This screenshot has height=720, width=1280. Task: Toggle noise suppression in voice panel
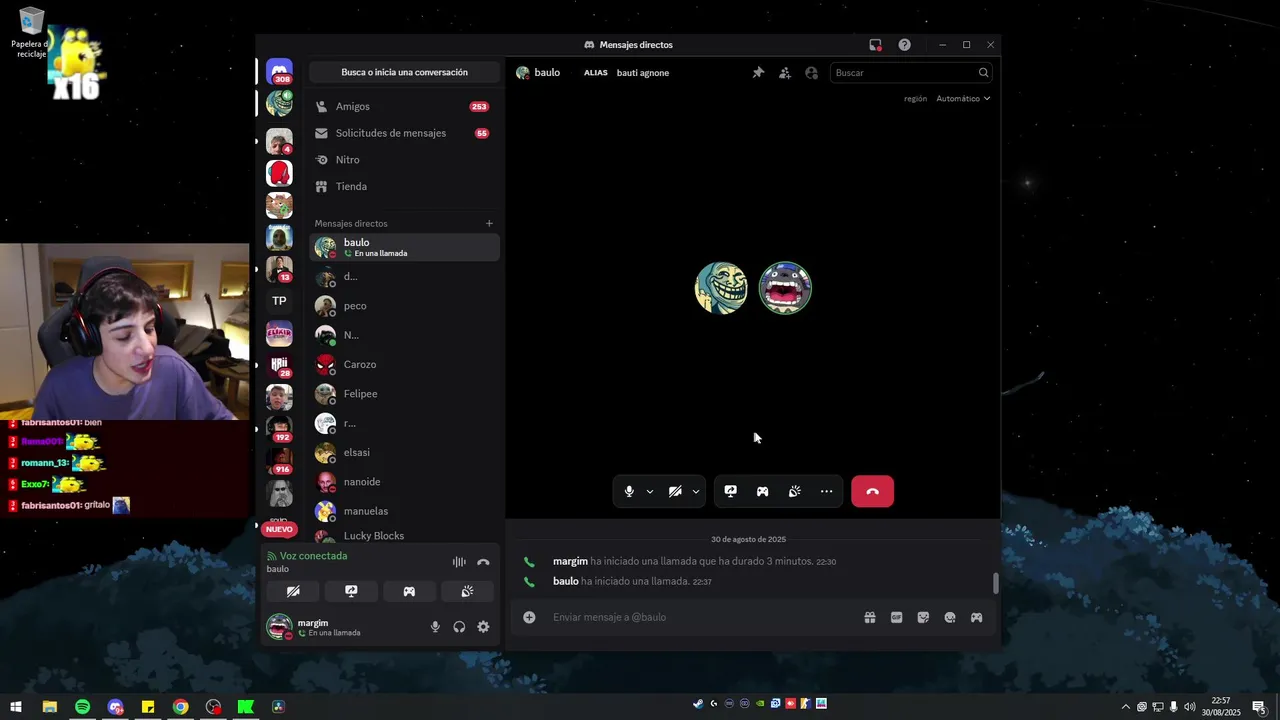point(459,562)
